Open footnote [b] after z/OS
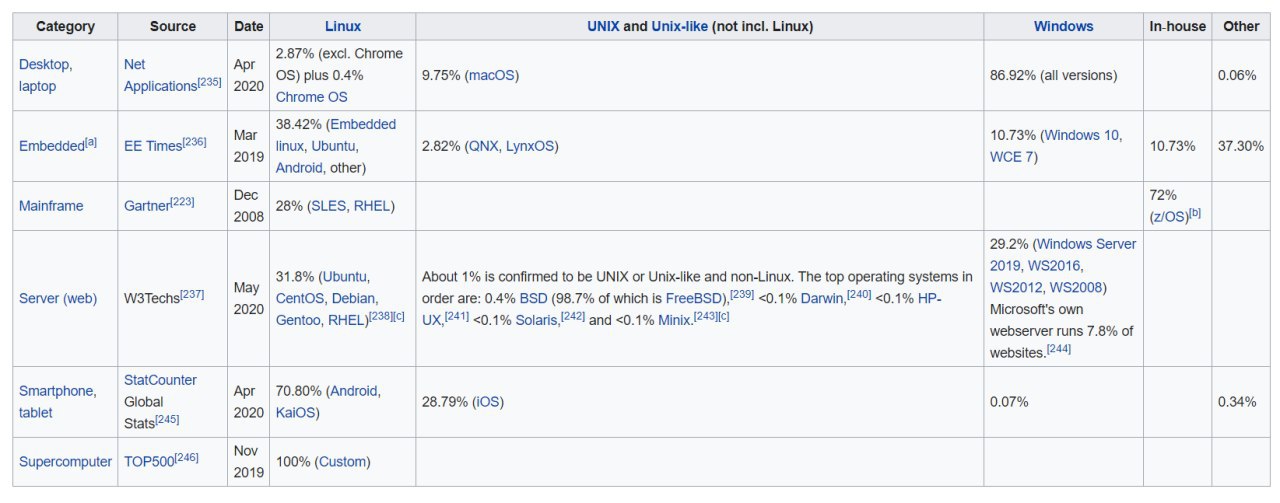Viewport: 1280px width, 503px height. pos(1195,214)
